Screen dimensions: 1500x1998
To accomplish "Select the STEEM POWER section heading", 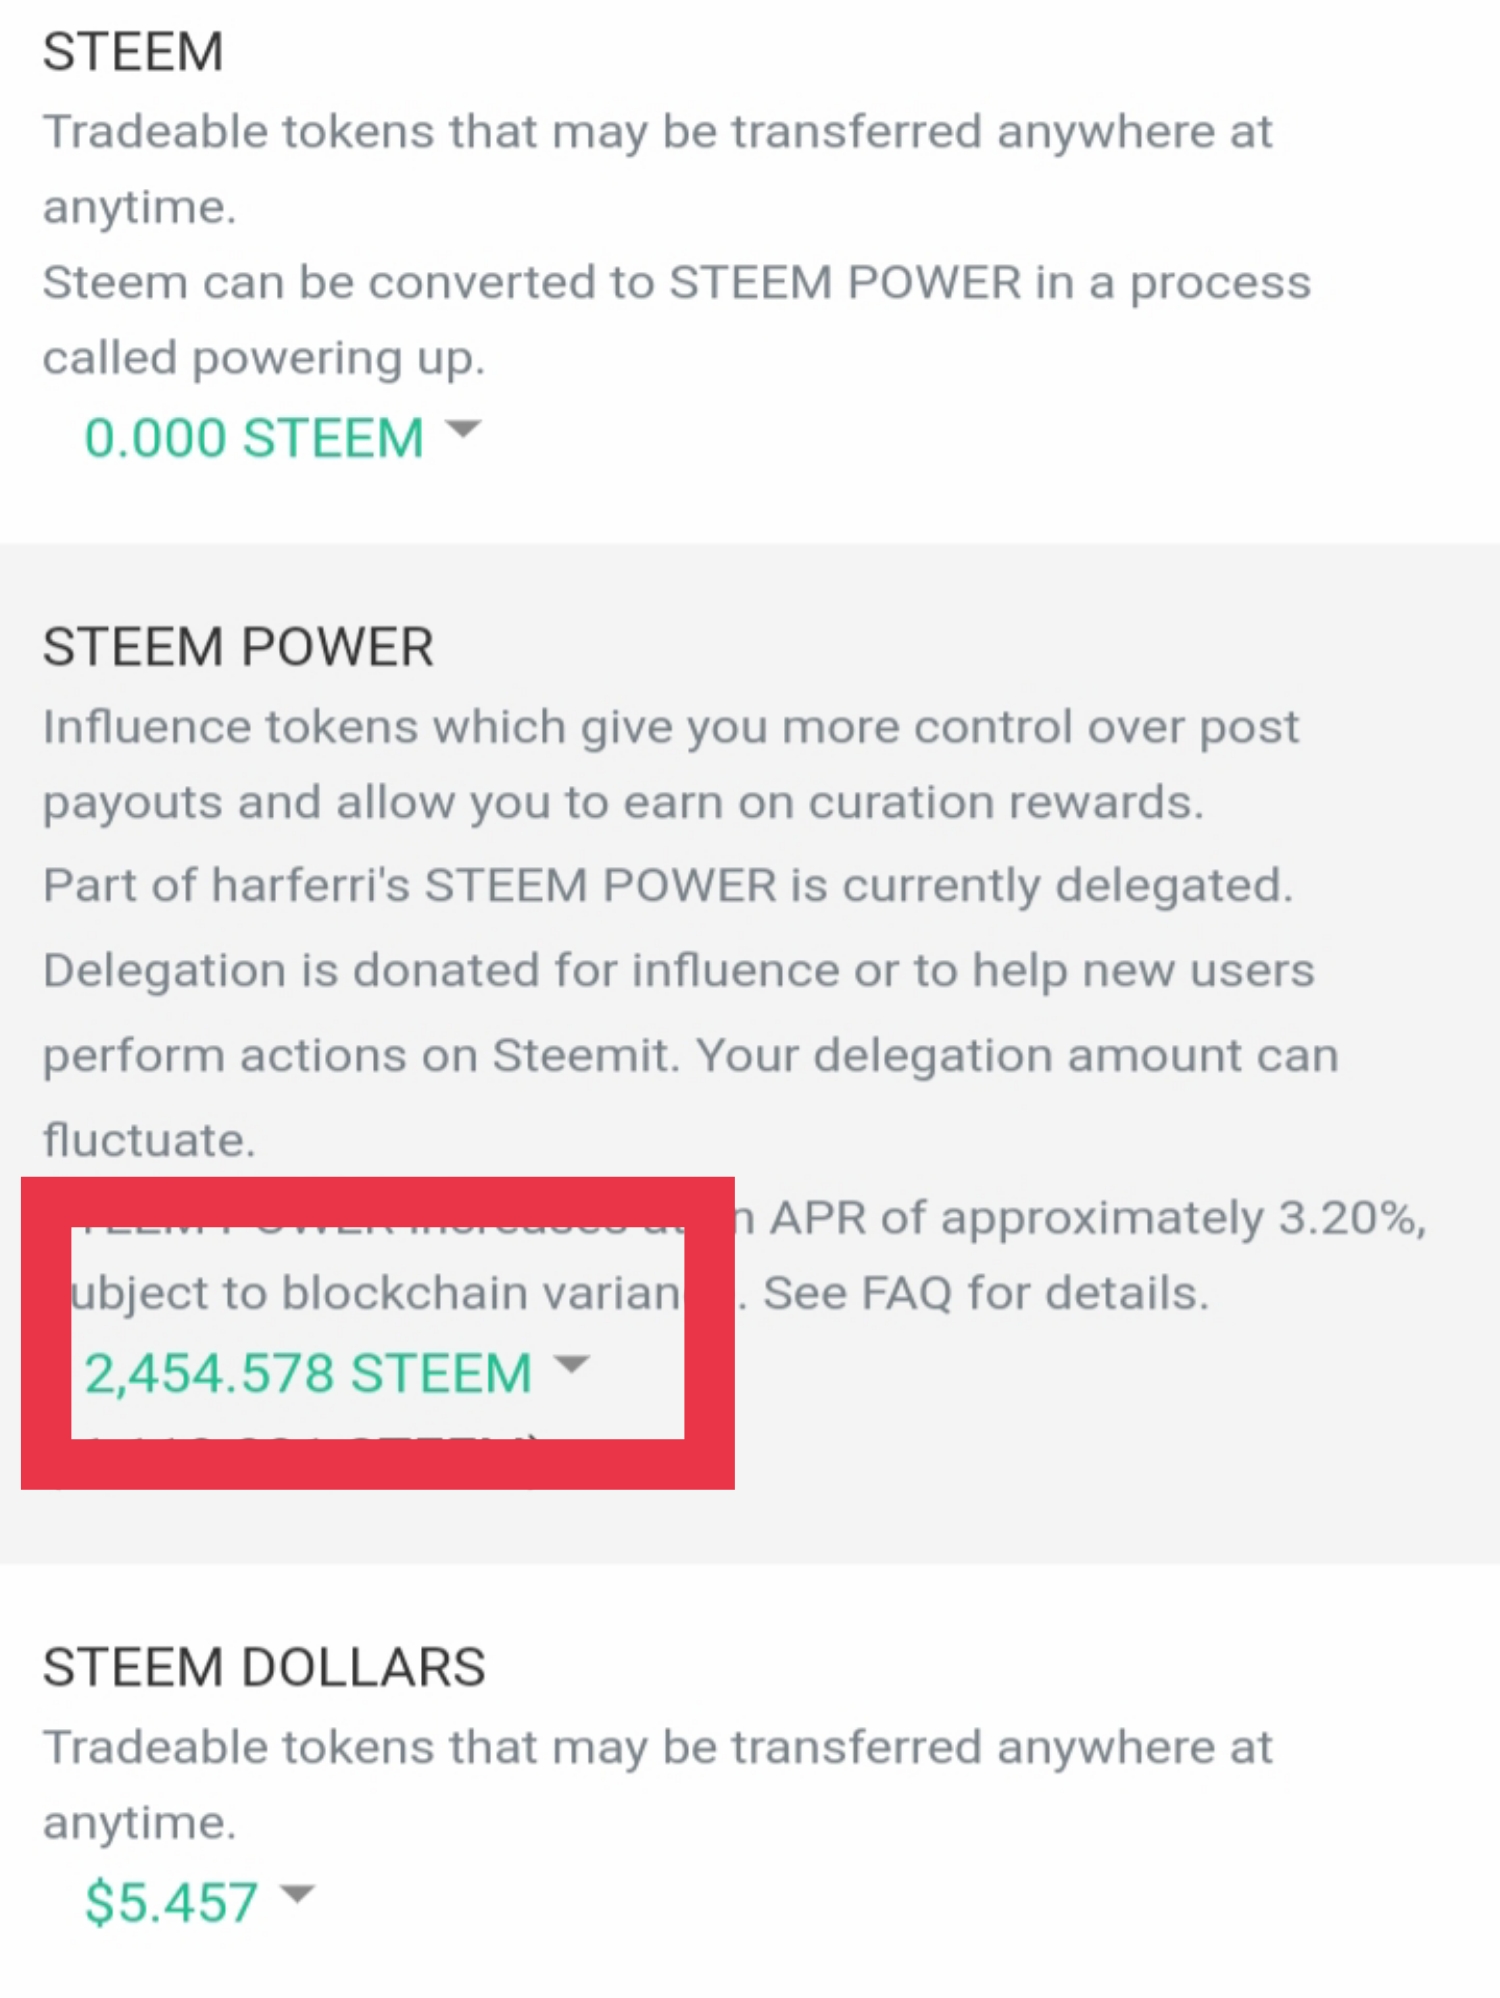I will tap(238, 647).
